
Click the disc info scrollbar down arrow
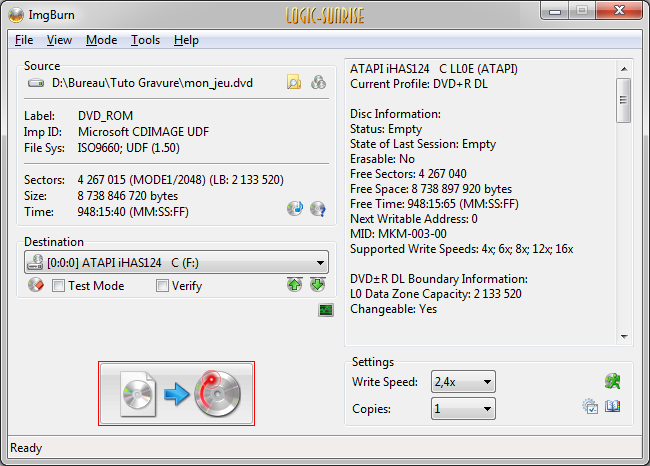[x=624, y=337]
